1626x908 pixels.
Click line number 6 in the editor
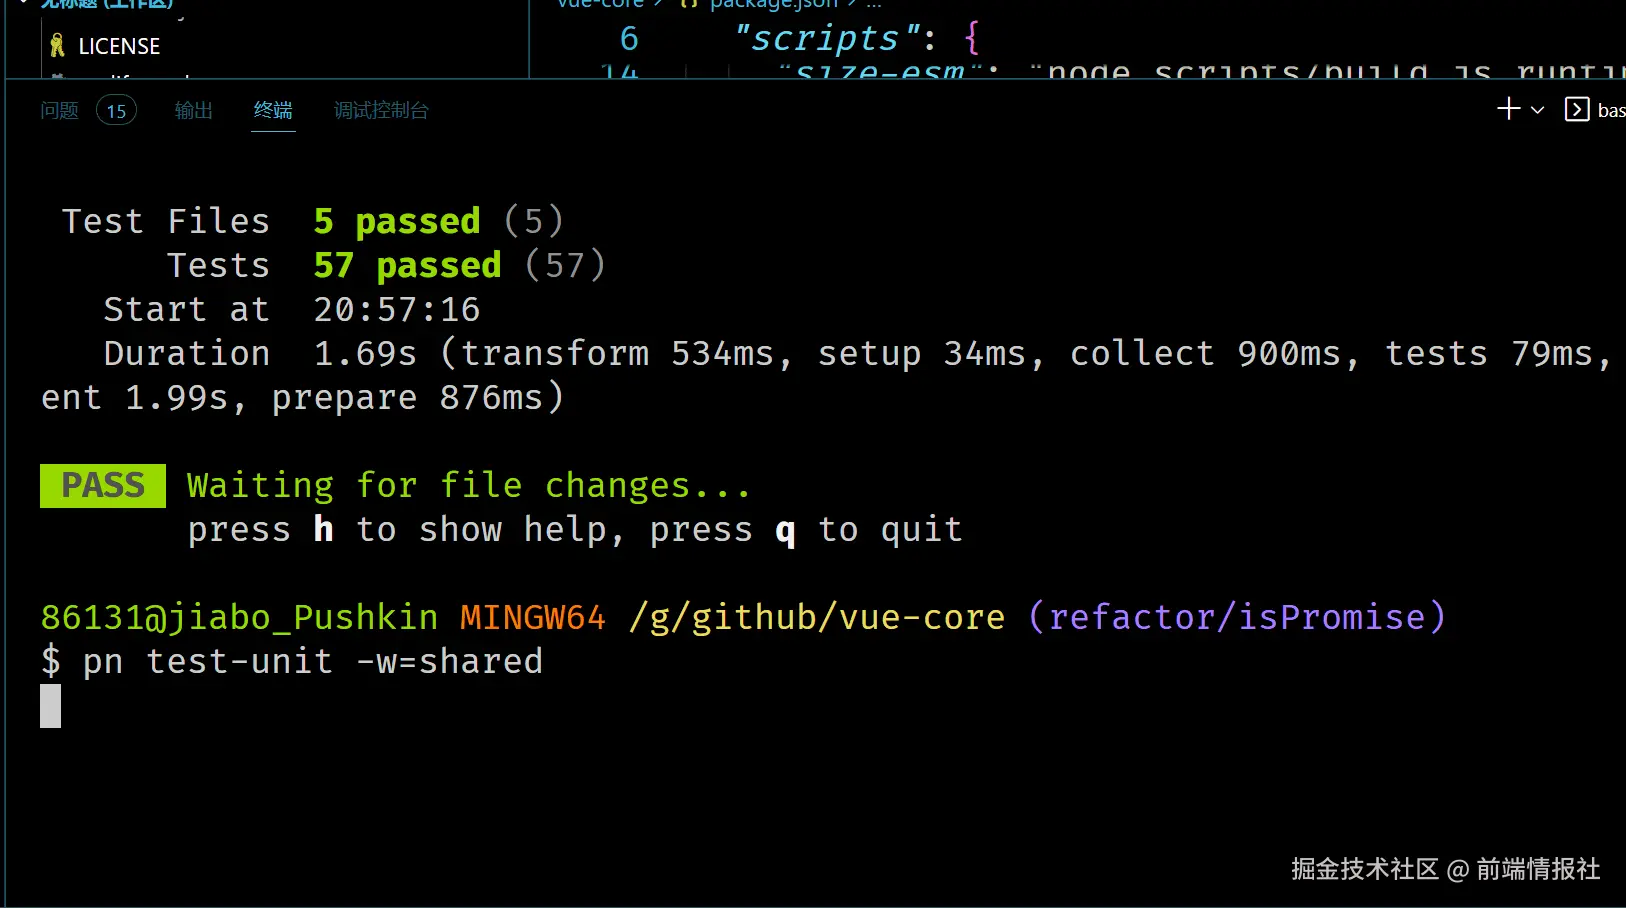tap(628, 39)
